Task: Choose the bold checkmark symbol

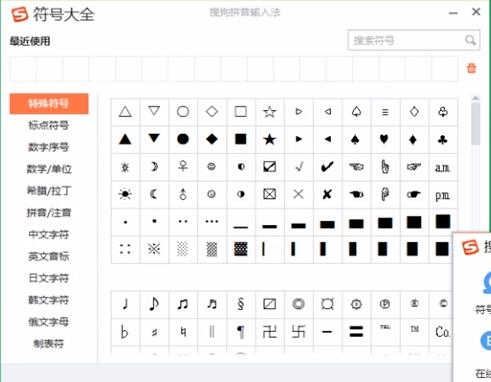Action: [327, 167]
